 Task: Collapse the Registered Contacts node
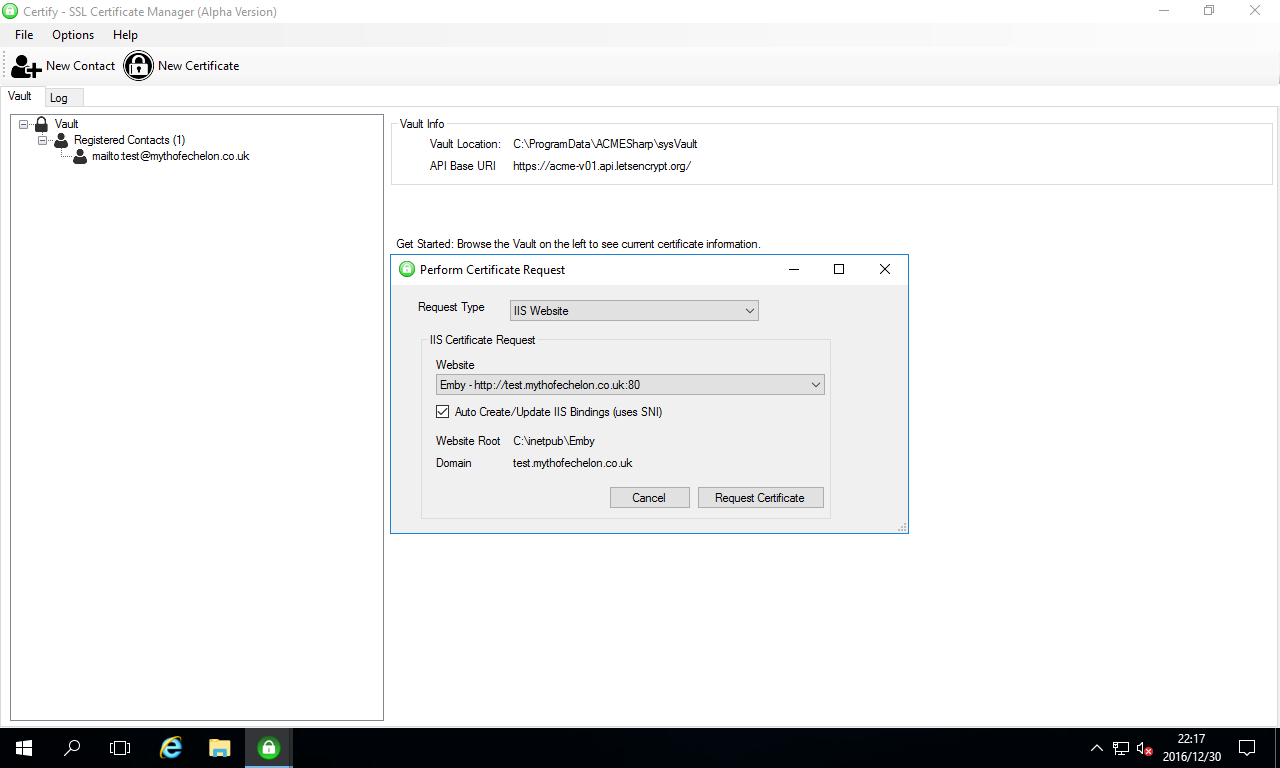tap(43, 140)
